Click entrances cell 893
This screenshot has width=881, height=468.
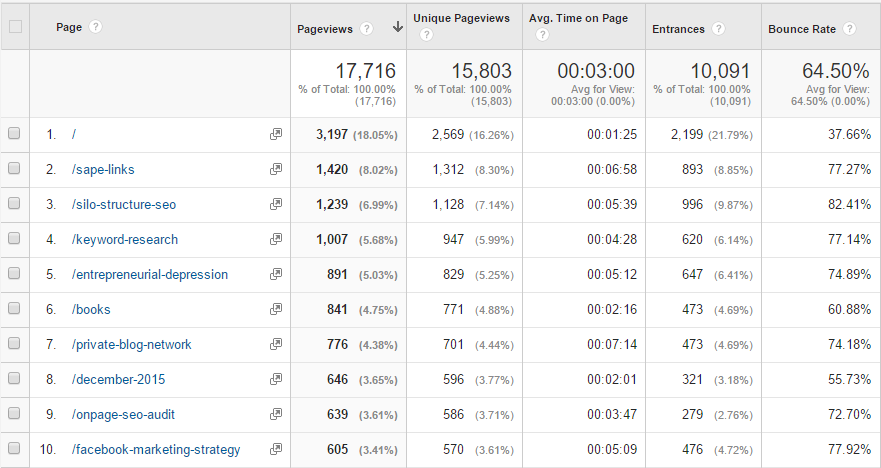[x=692, y=170]
